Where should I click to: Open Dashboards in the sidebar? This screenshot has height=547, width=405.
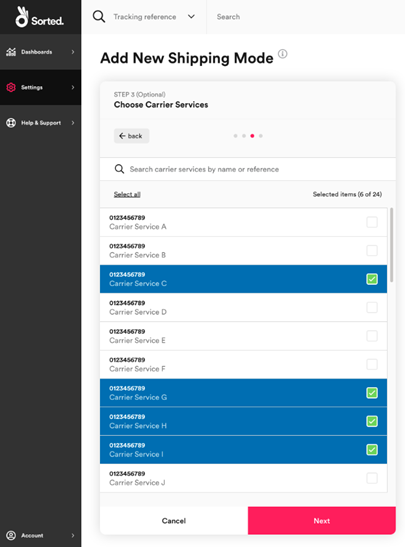pyautogui.click(x=40, y=52)
